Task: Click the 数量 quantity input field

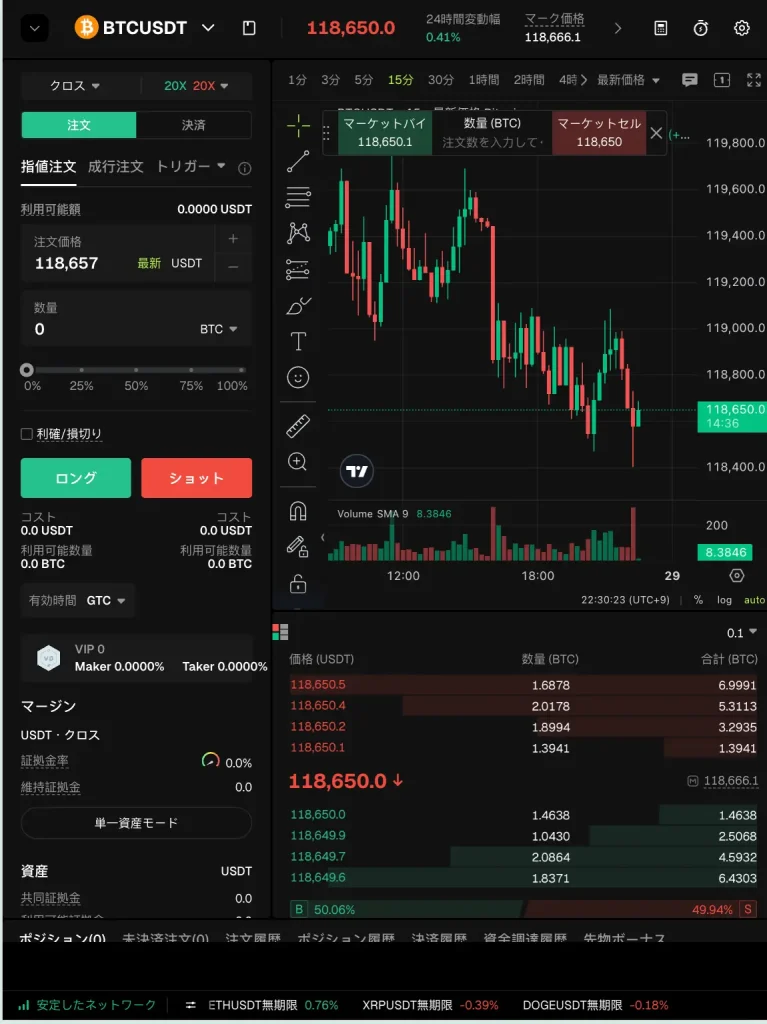Action: tap(136, 319)
